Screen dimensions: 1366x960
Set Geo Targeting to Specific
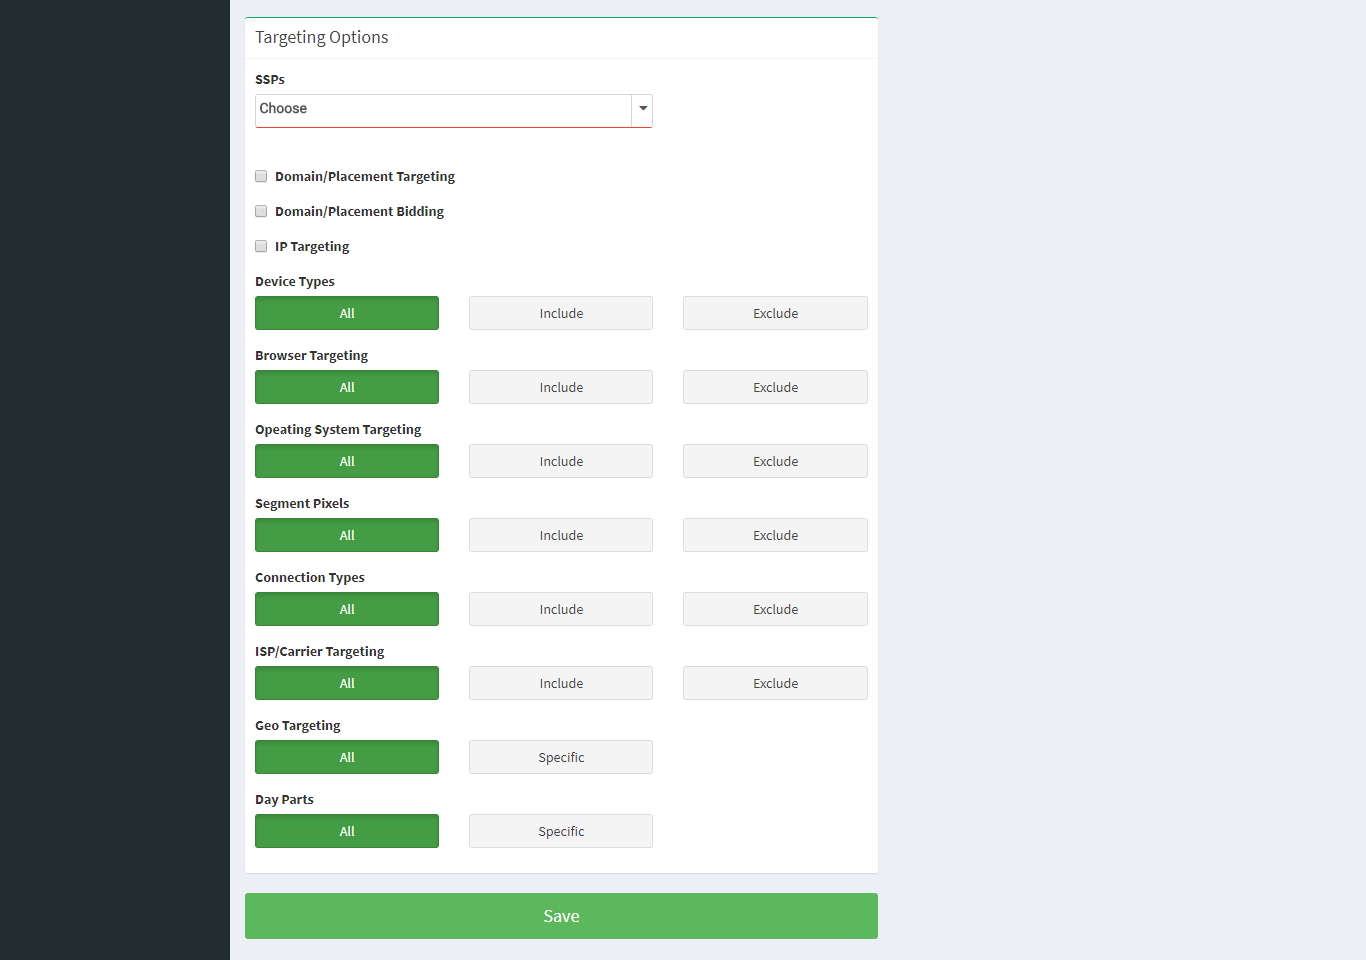(561, 757)
